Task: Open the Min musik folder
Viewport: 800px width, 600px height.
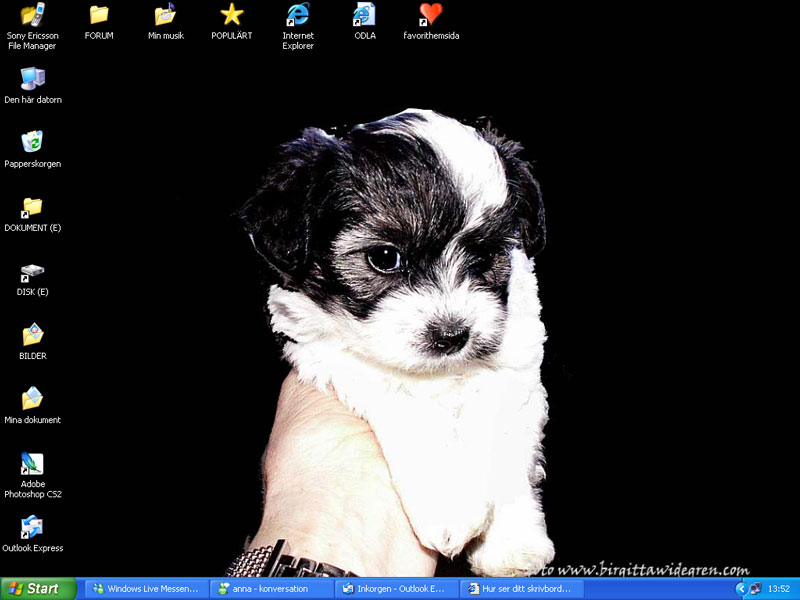Action: tap(165, 15)
